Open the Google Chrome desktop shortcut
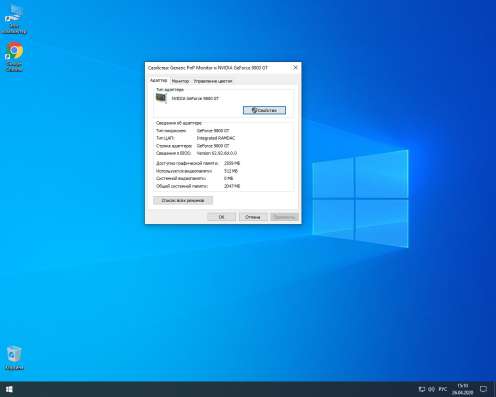 14,57
